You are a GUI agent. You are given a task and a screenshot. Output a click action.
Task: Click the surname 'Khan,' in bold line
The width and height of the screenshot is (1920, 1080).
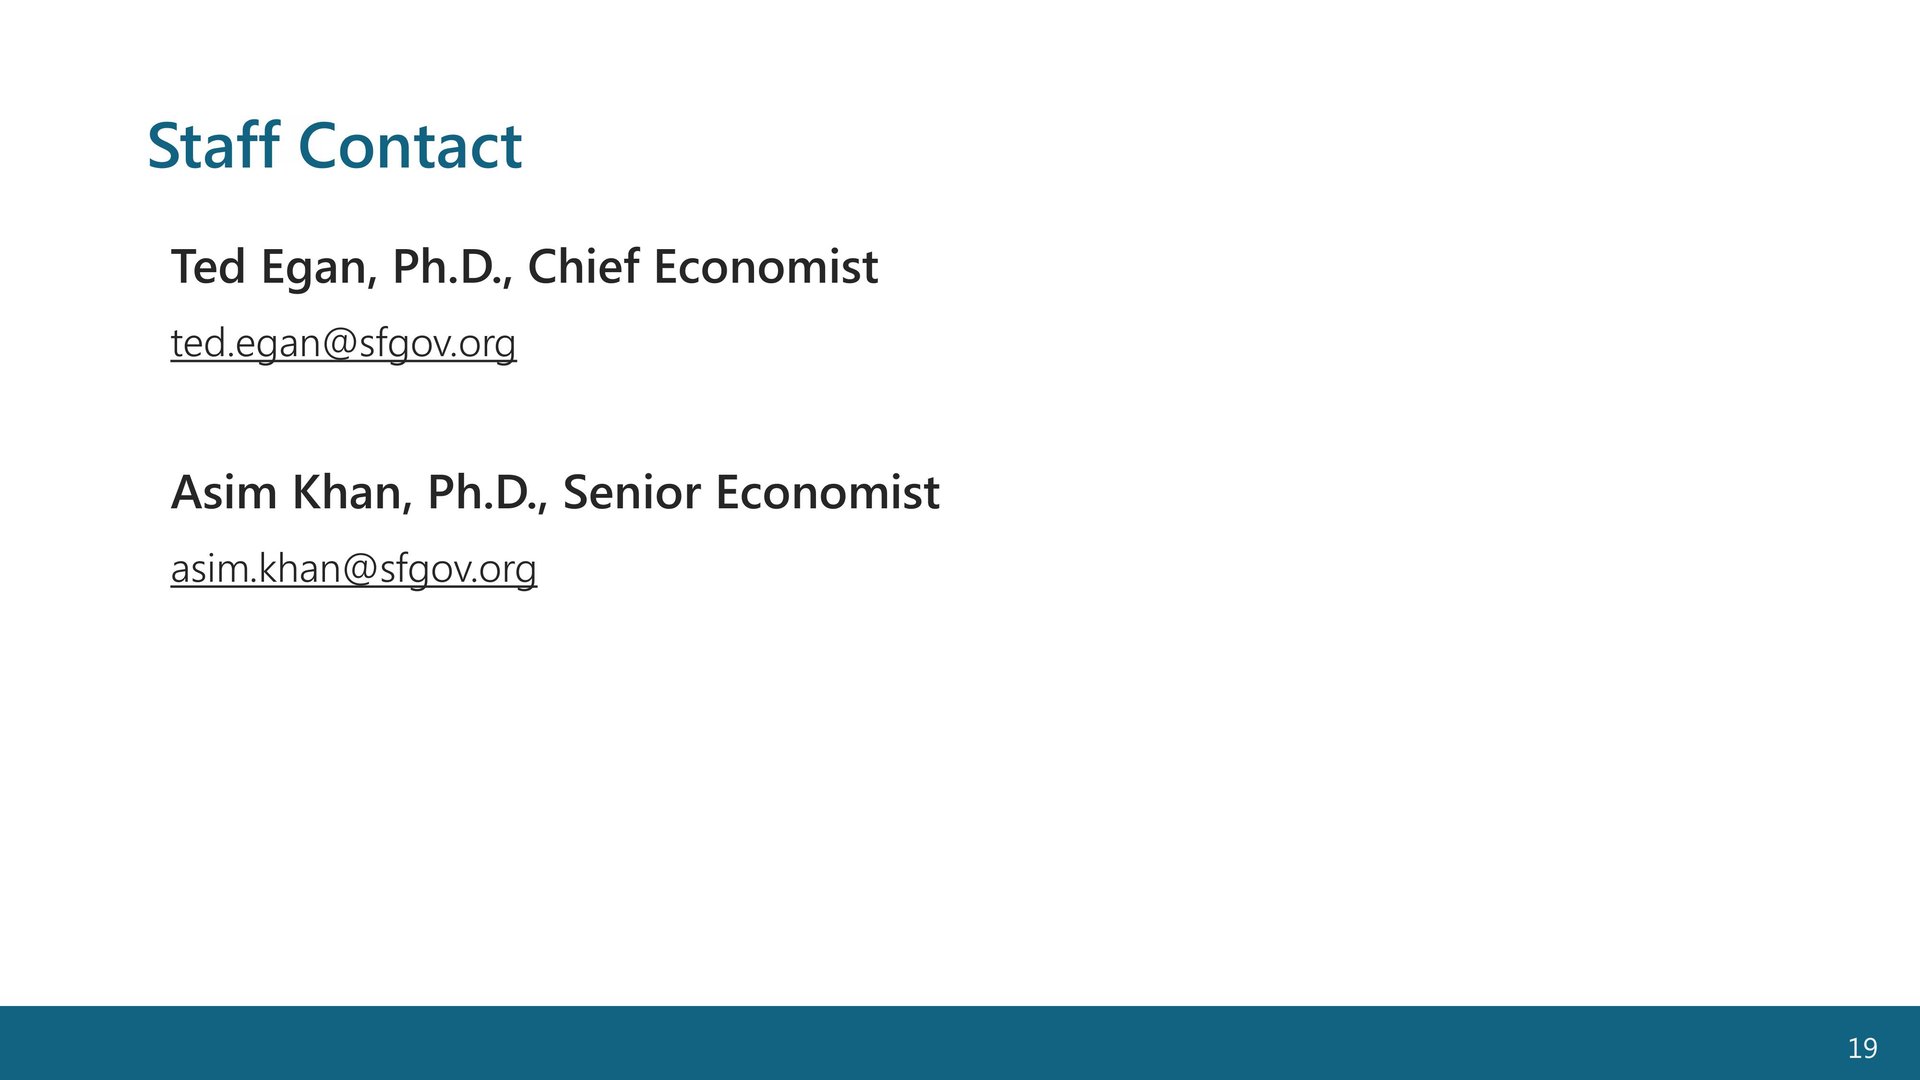tap(352, 494)
